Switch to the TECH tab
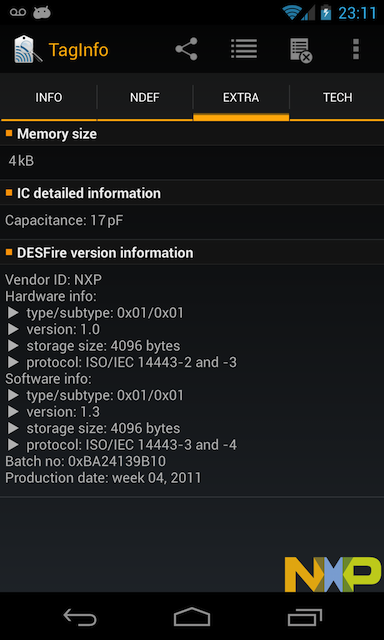The width and height of the screenshot is (384, 640). pyautogui.click(x=337, y=98)
